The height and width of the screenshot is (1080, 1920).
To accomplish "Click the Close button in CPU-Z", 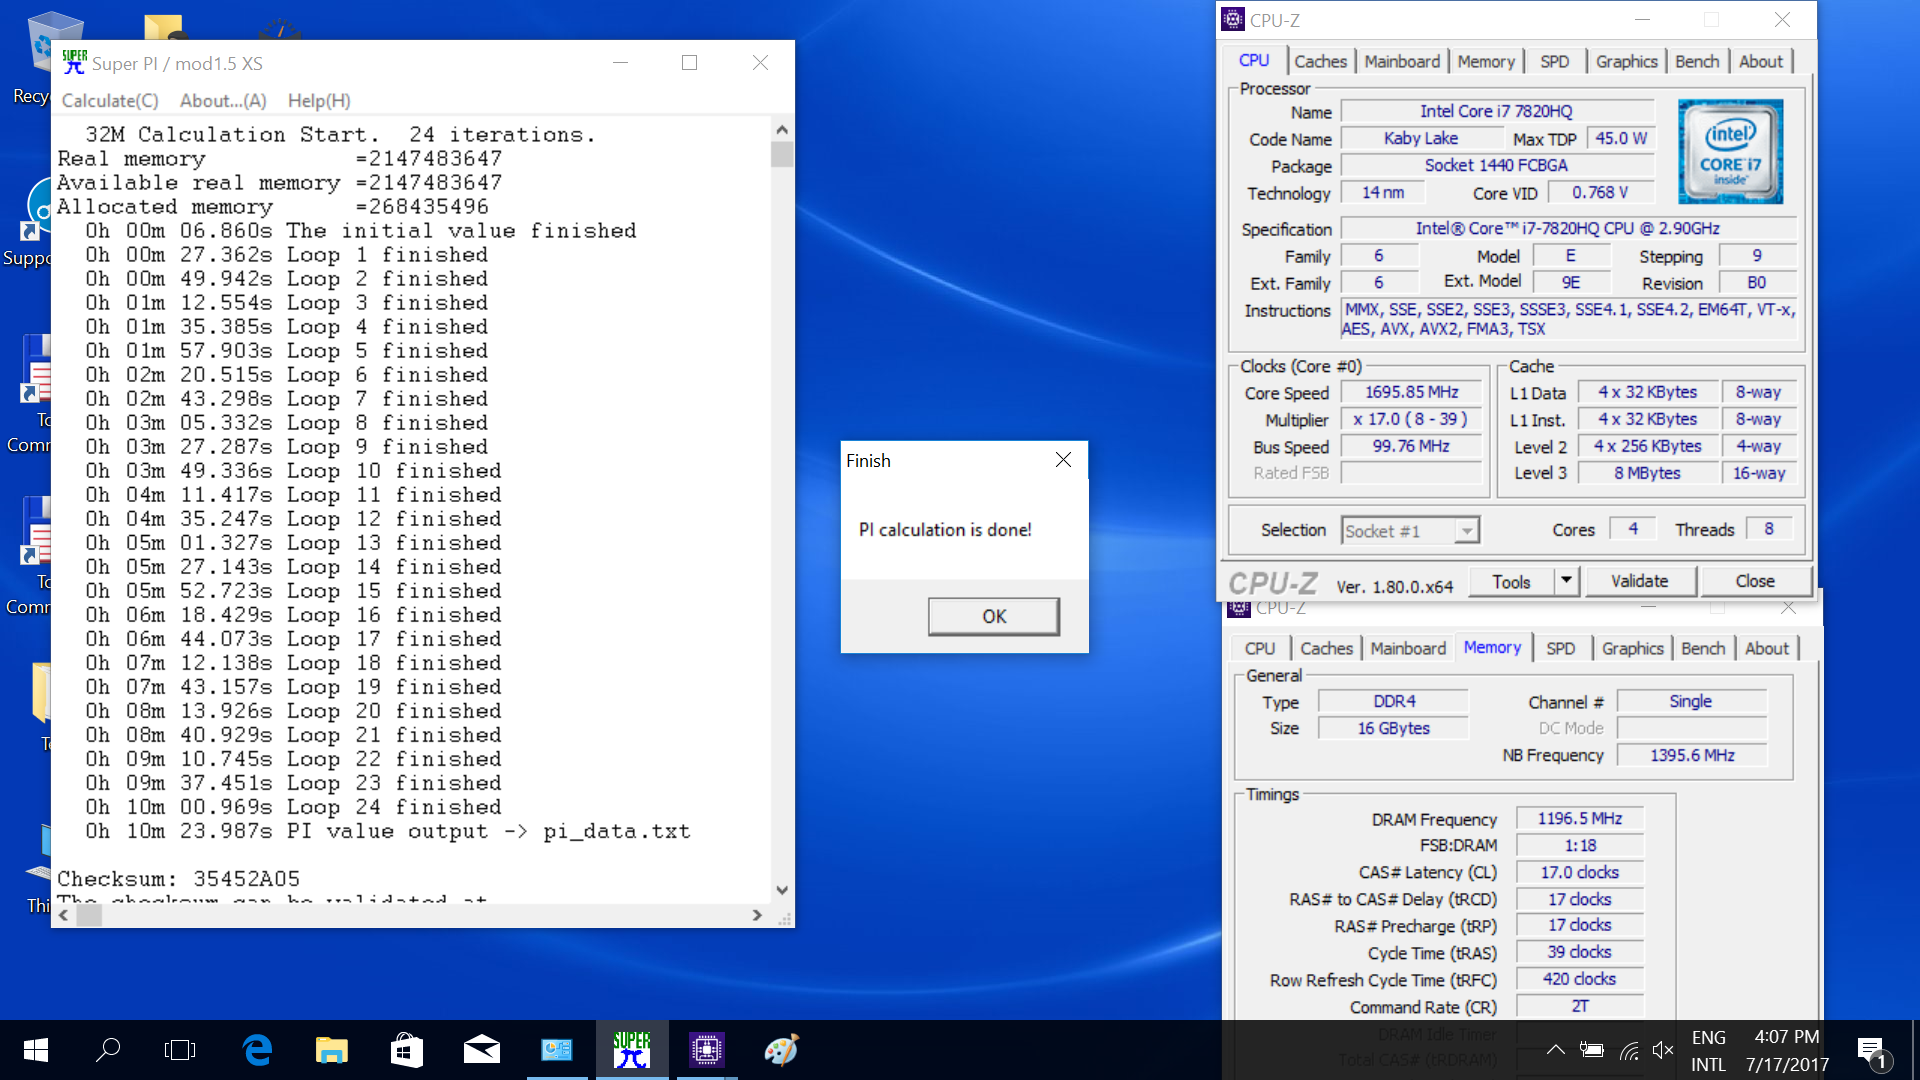I will (x=1755, y=581).
